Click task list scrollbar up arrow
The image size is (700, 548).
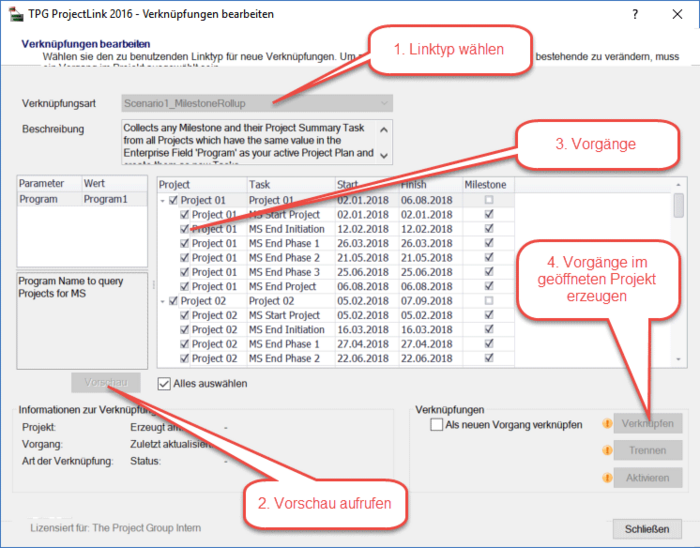tap(679, 184)
